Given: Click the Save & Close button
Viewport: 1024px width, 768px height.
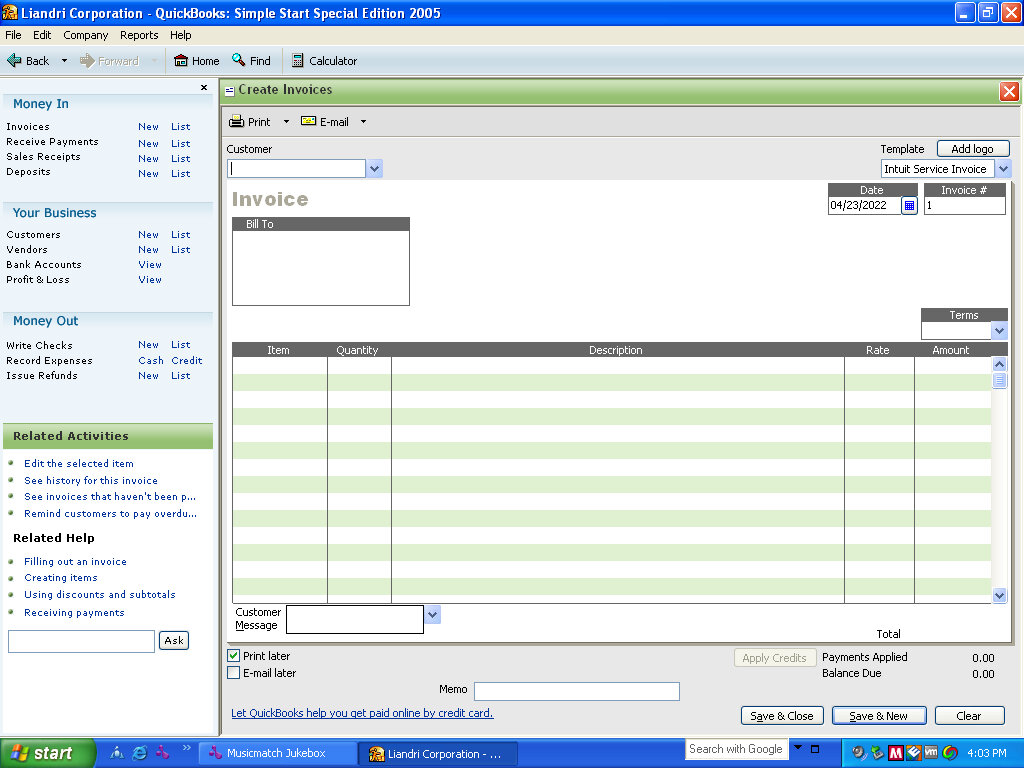Looking at the screenshot, I should 782,716.
